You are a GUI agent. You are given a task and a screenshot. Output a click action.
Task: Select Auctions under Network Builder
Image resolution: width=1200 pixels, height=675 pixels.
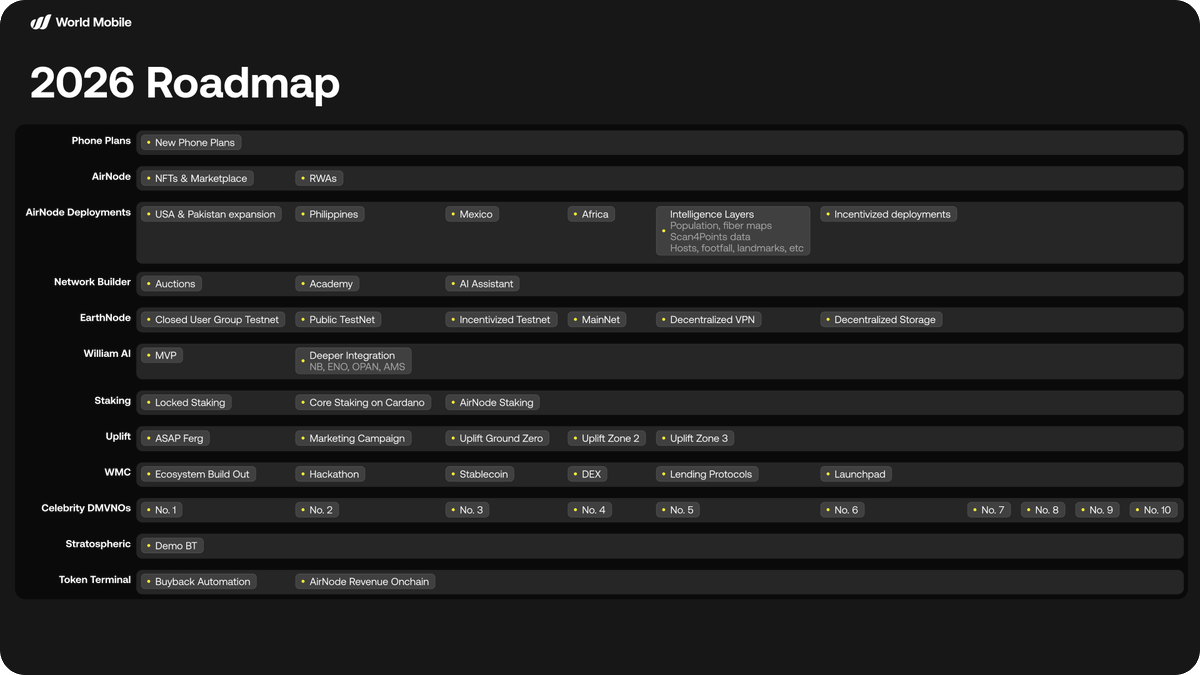[x=171, y=284]
